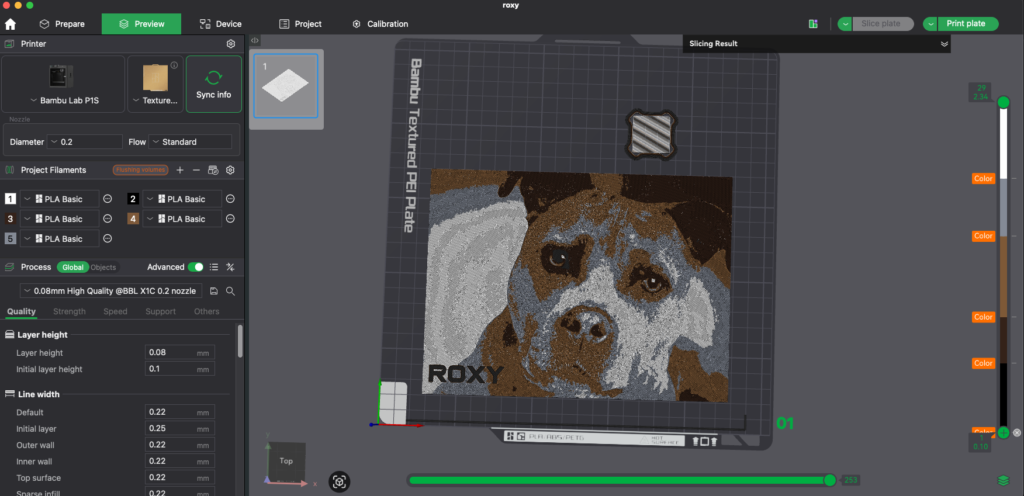
Task: Click the compare presets icon
Action: coord(230,267)
